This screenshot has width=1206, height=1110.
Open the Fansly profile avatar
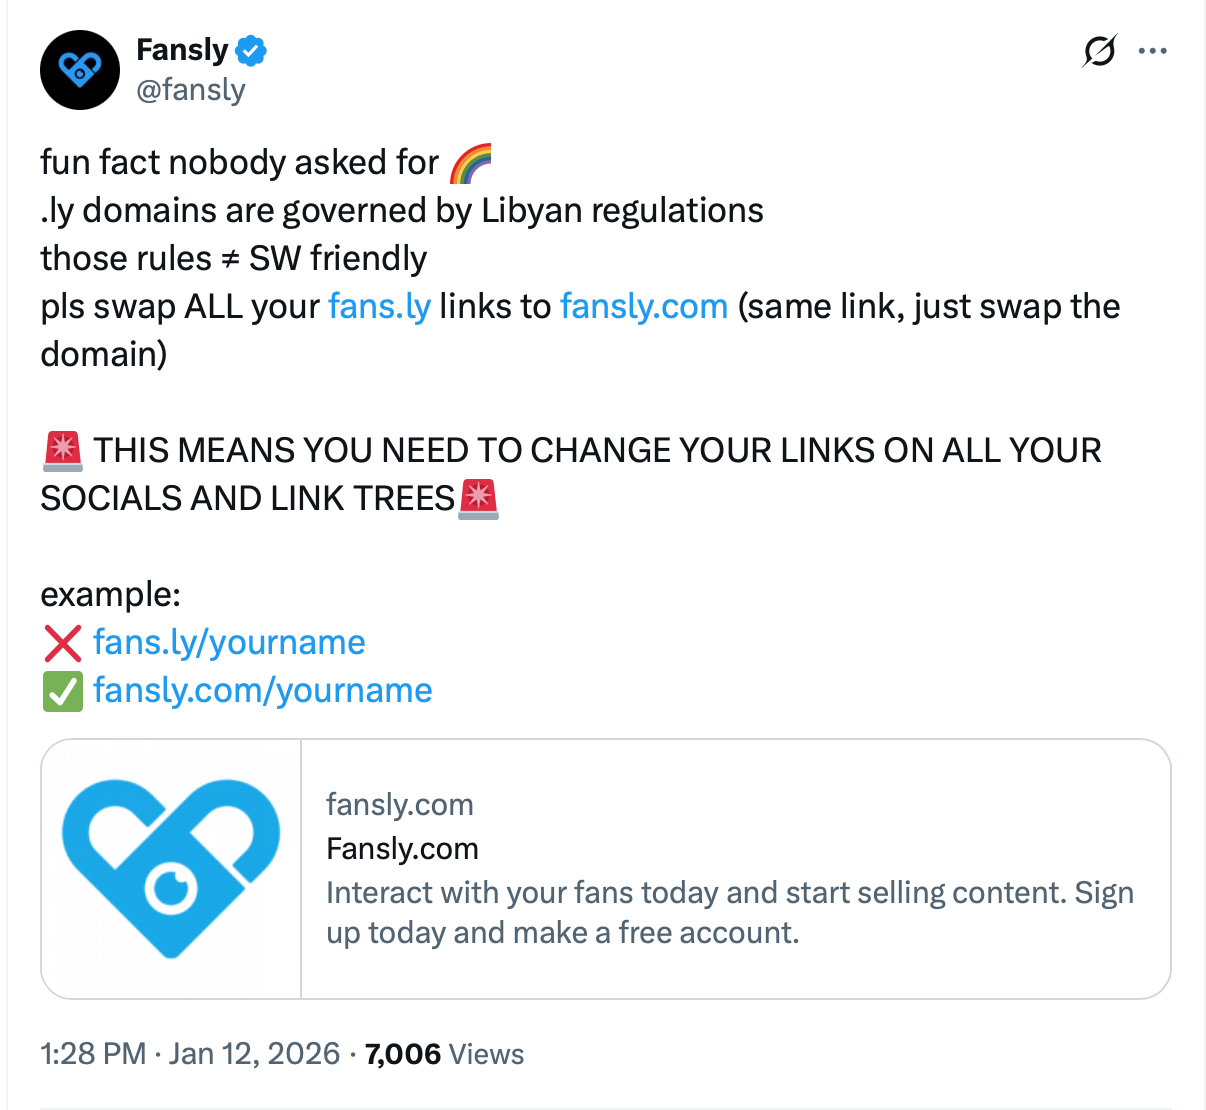(x=80, y=70)
